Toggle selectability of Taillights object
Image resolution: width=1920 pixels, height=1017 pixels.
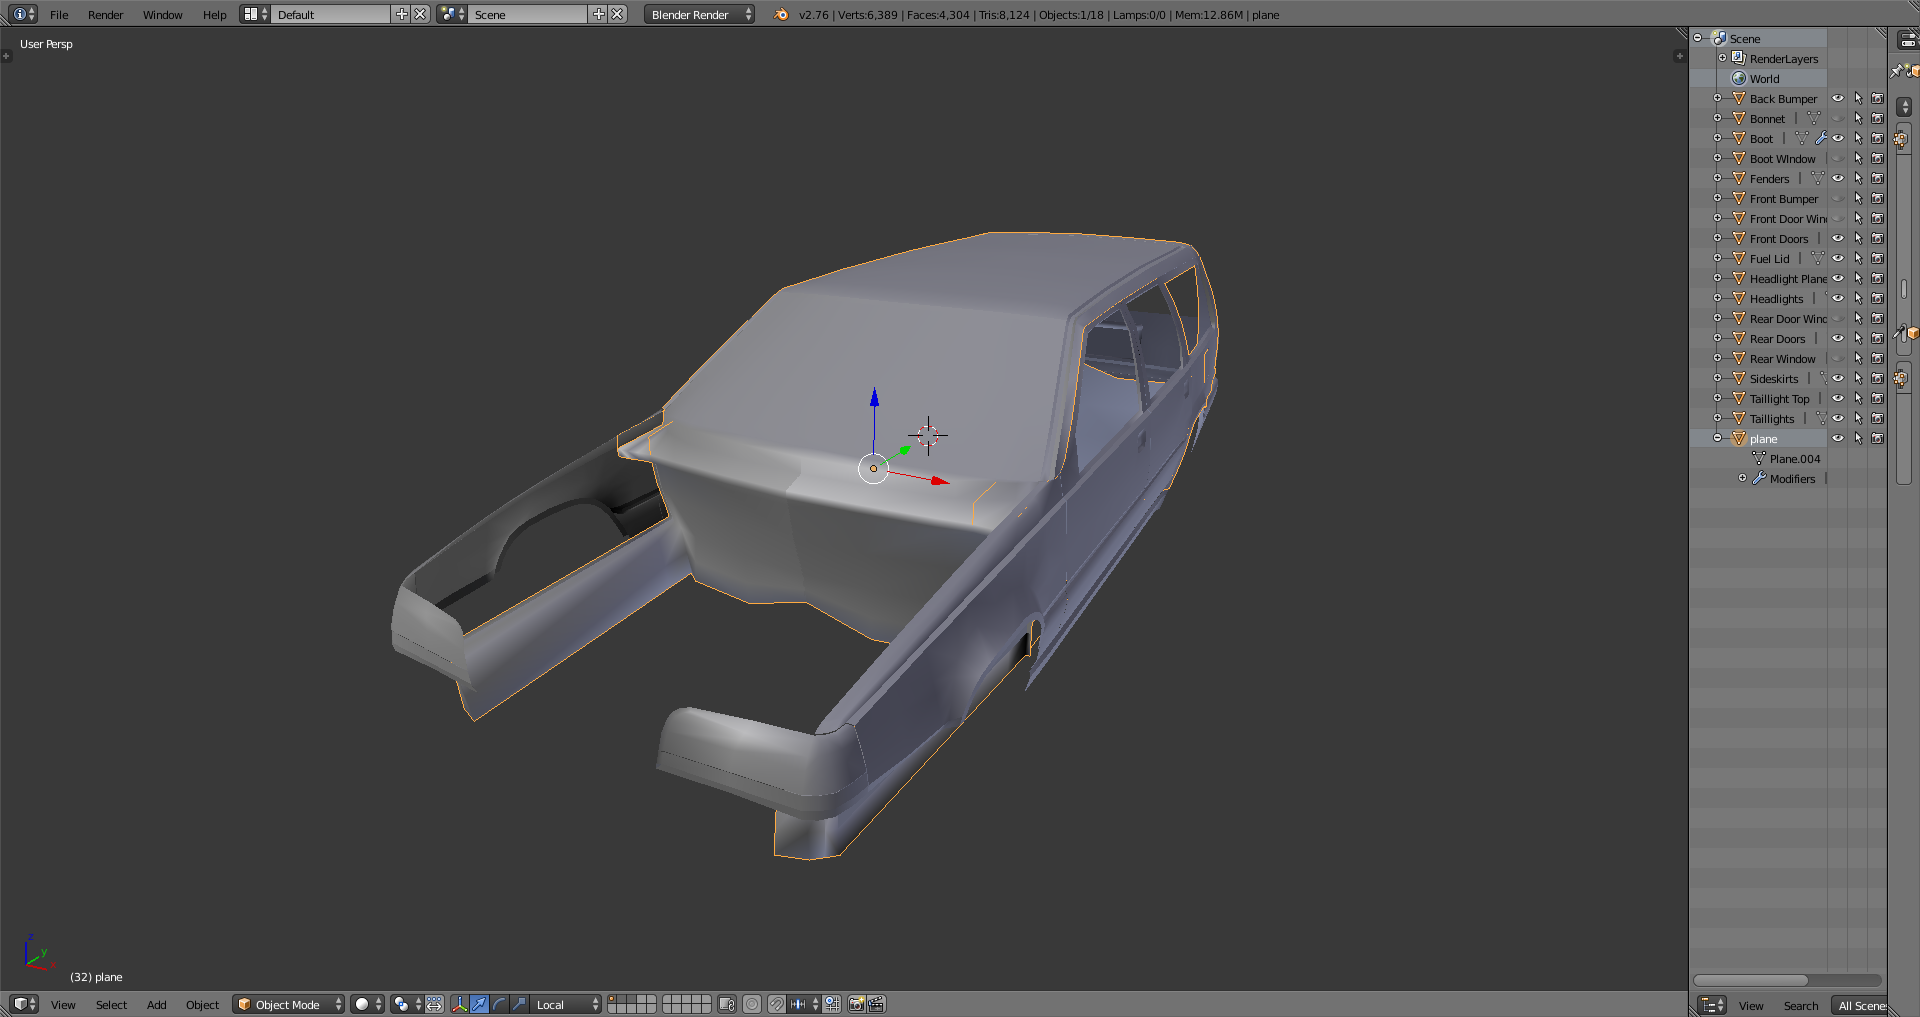(x=1858, y=418)
